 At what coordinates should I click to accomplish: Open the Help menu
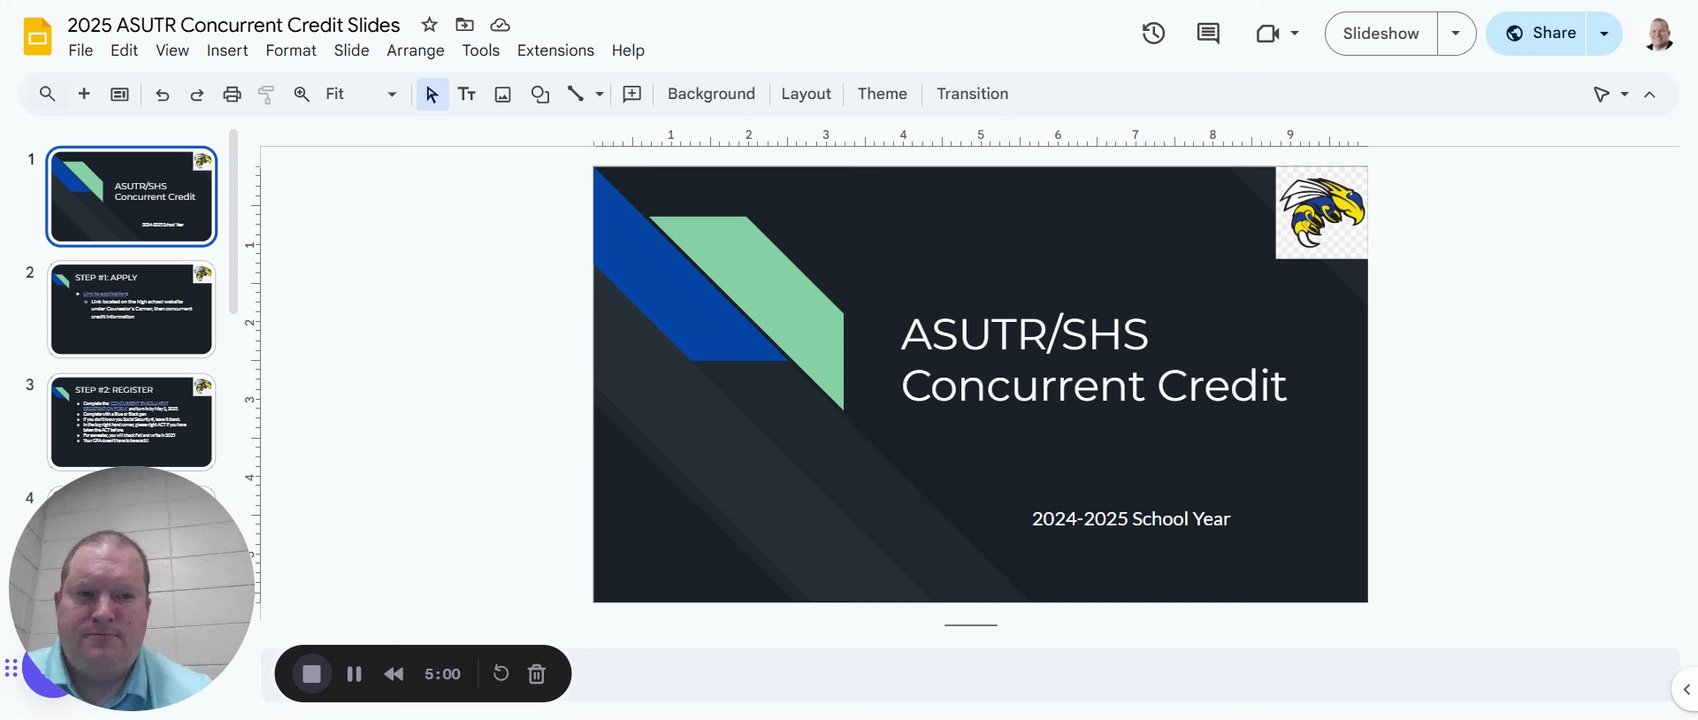coord(628,50)
